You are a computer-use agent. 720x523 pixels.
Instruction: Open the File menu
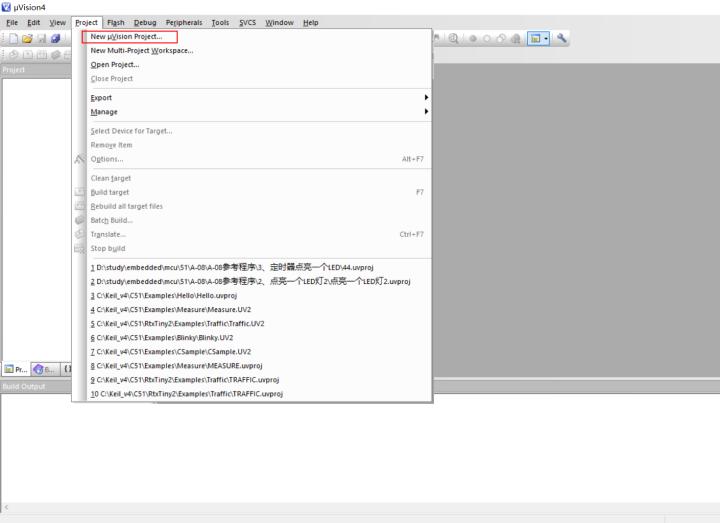click(12, 22)
